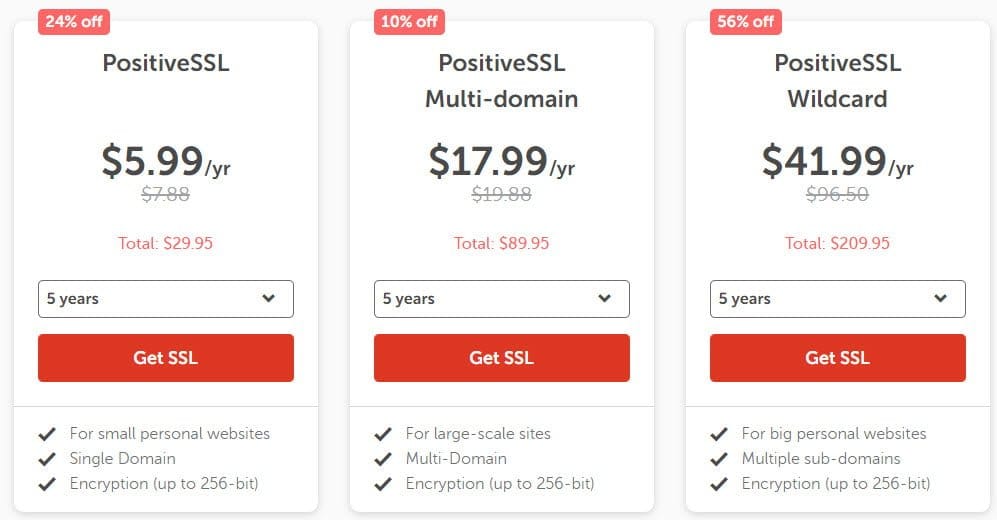The image size is (997, 520).
Task: Click the checkmark next to 'Single Domain'
Action: pos(46,459)
